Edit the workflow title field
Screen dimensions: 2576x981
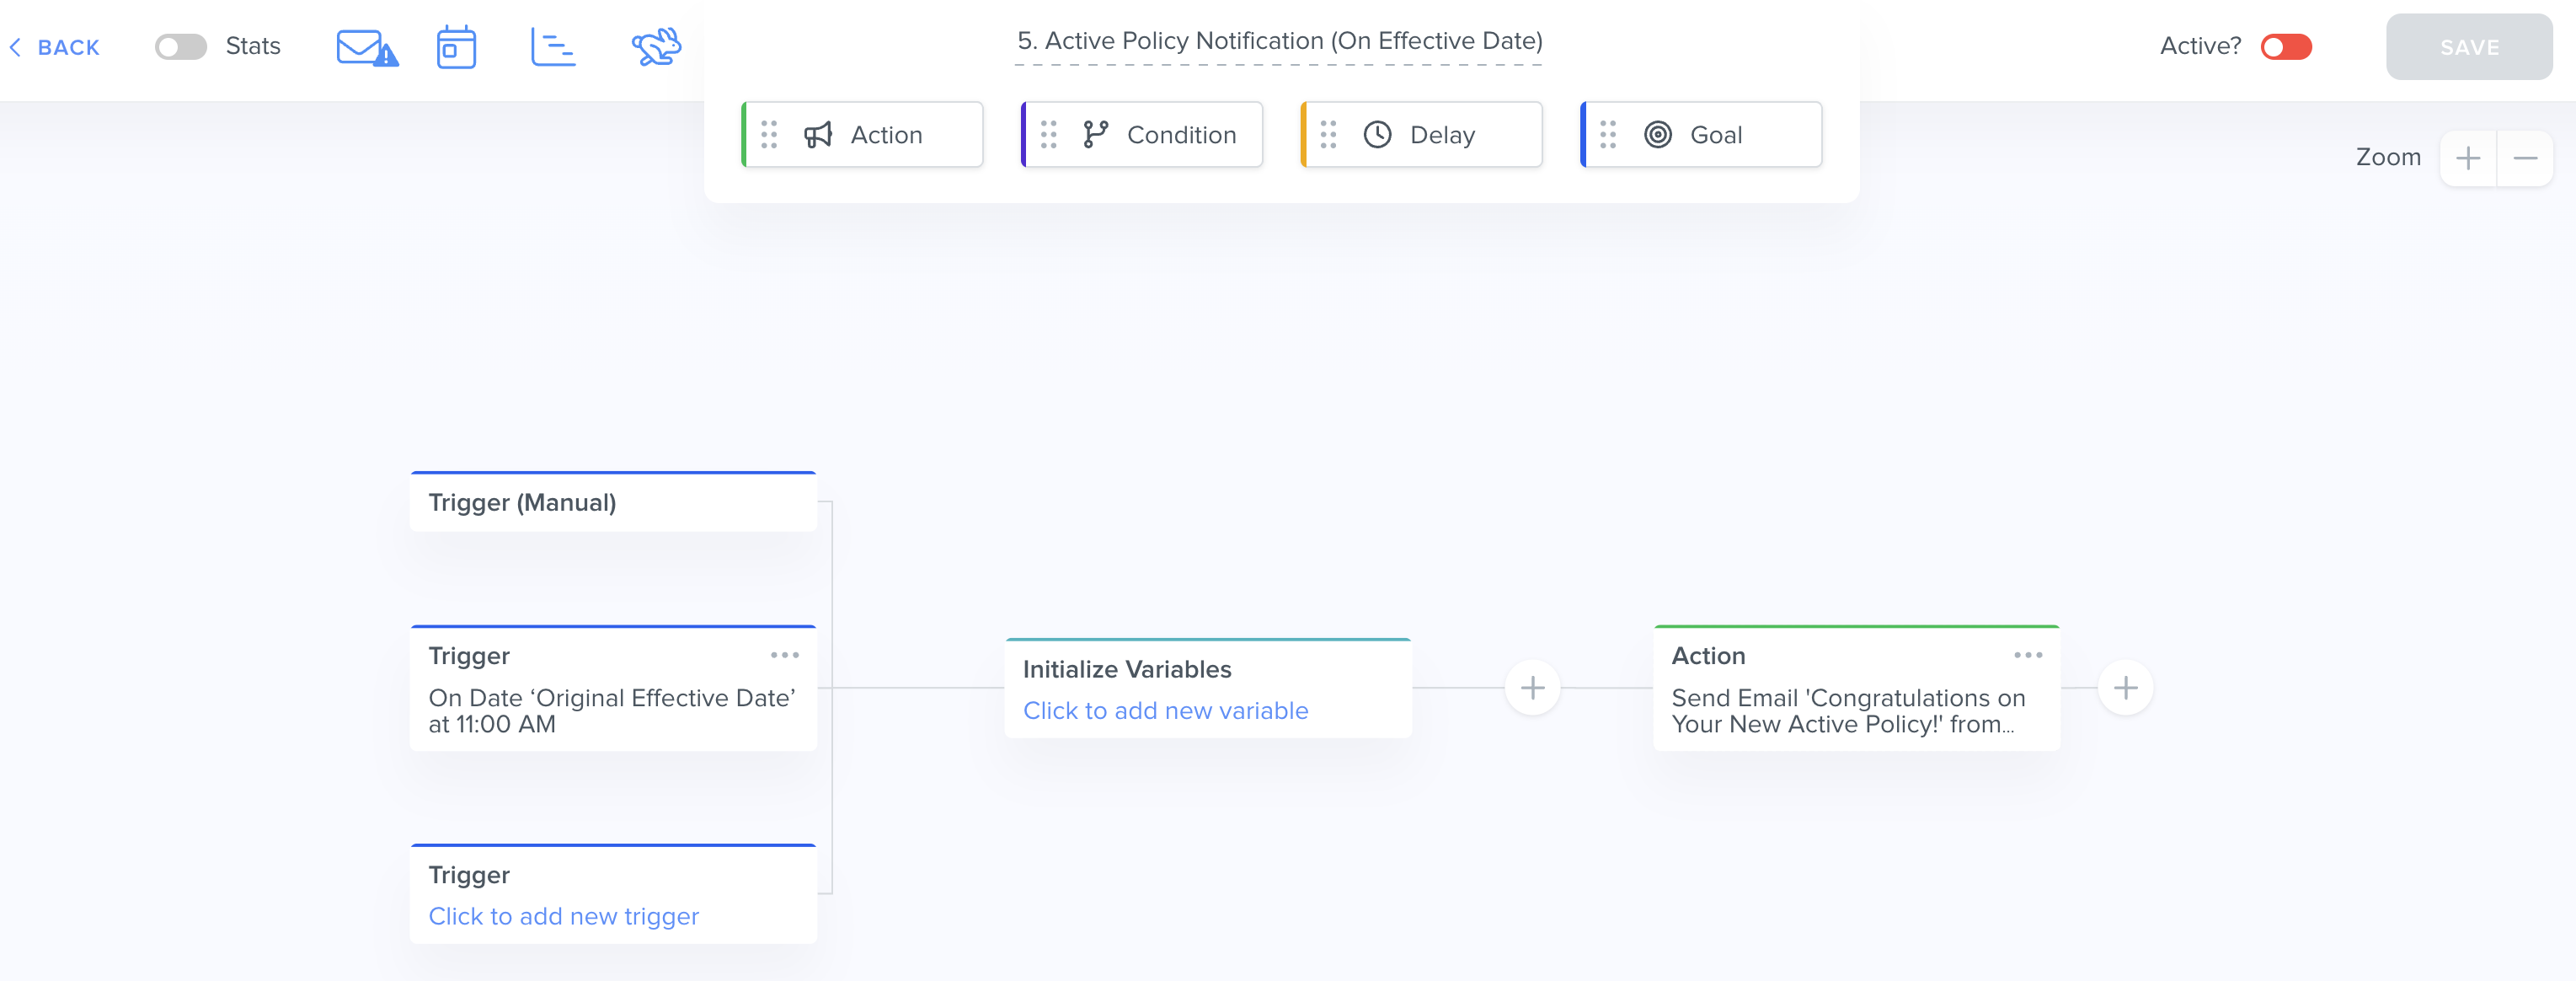(1279, 41)
